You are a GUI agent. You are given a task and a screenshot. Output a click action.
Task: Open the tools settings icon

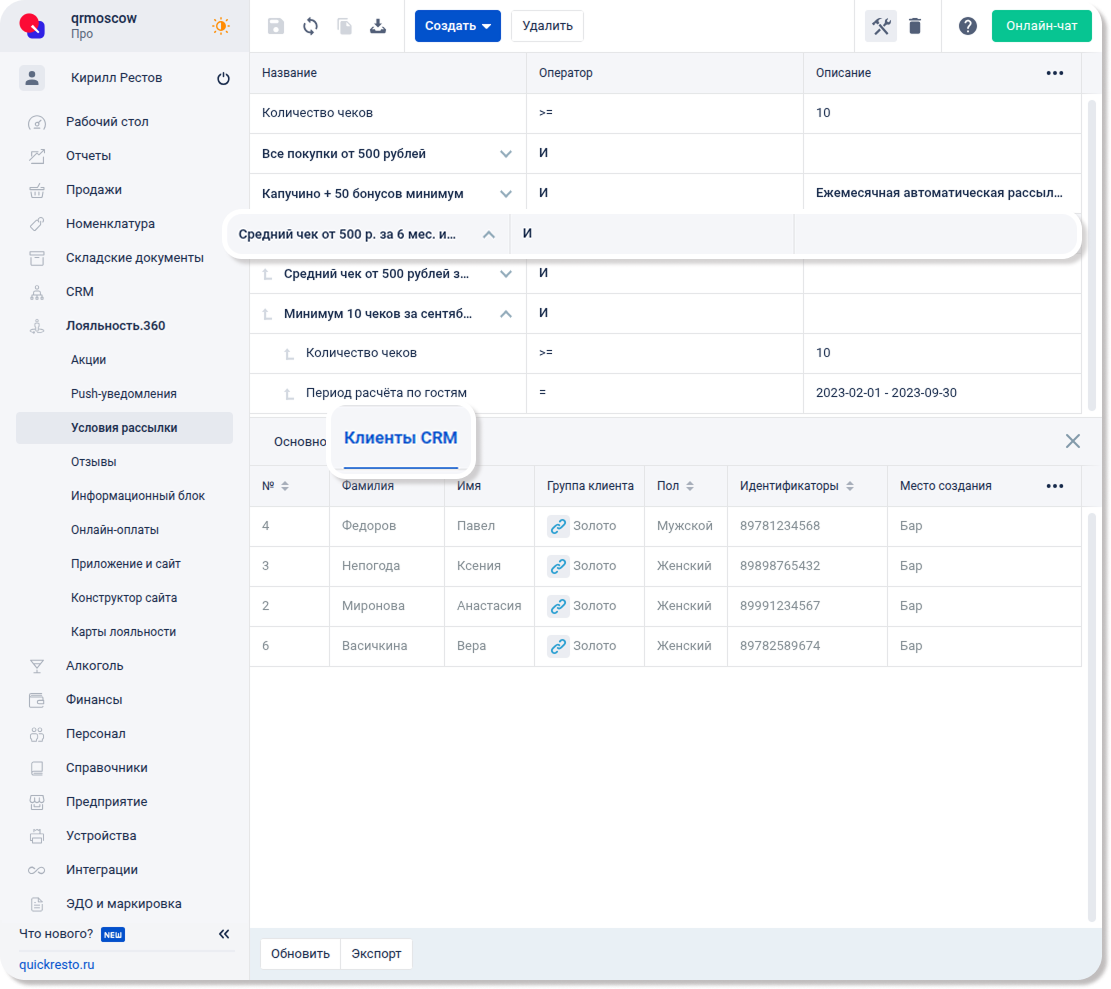point(881,27)
